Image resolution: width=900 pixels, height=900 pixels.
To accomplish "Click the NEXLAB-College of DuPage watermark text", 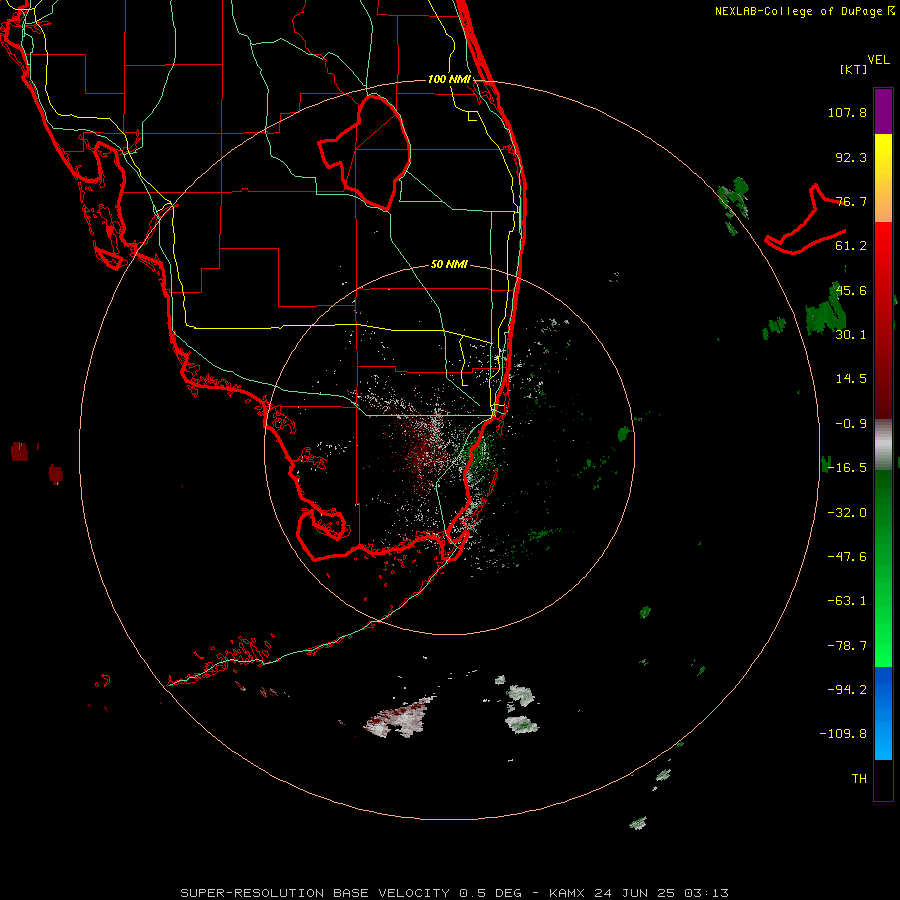I will click(x=805, y=11).
